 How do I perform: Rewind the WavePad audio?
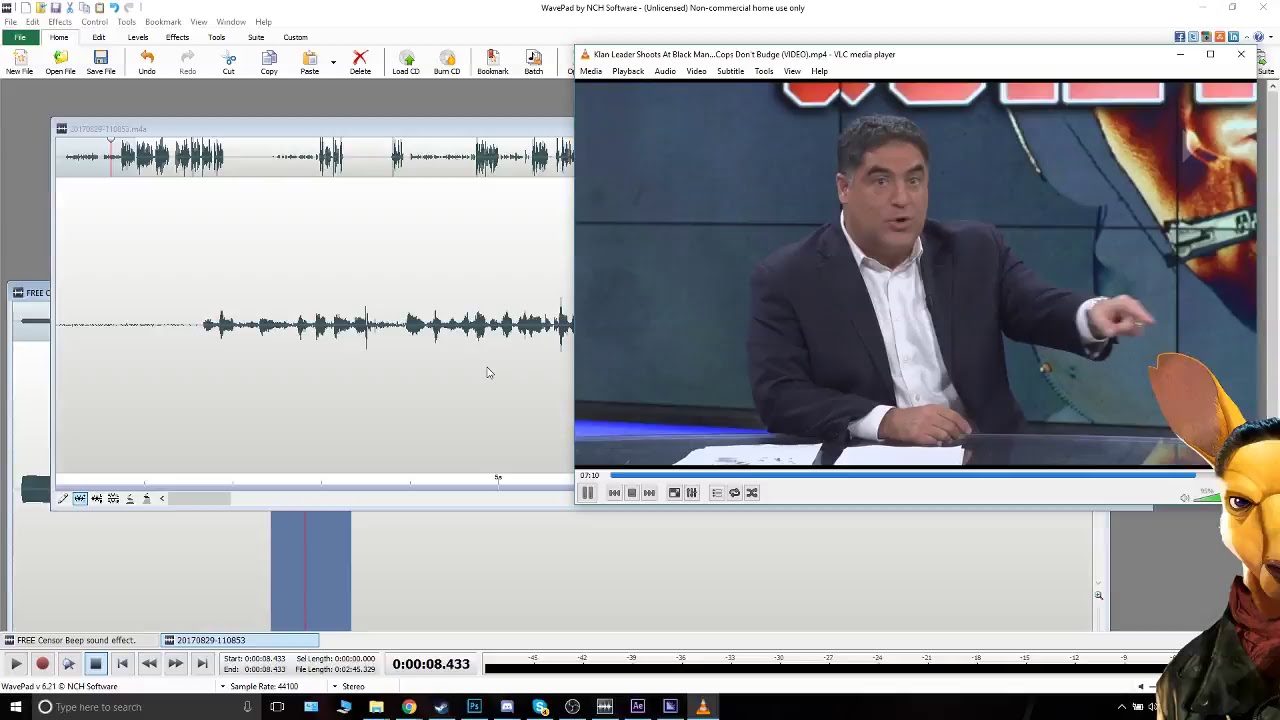149,663
